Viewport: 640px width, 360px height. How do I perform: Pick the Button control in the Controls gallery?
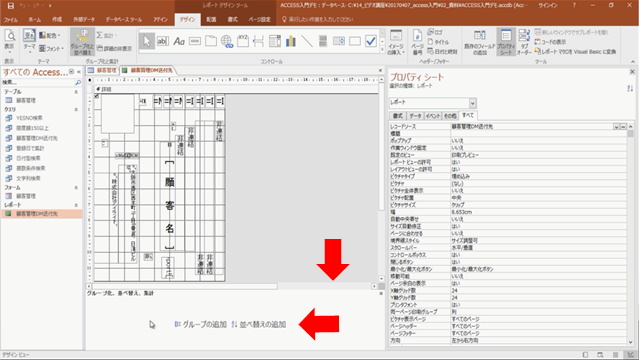195,41
